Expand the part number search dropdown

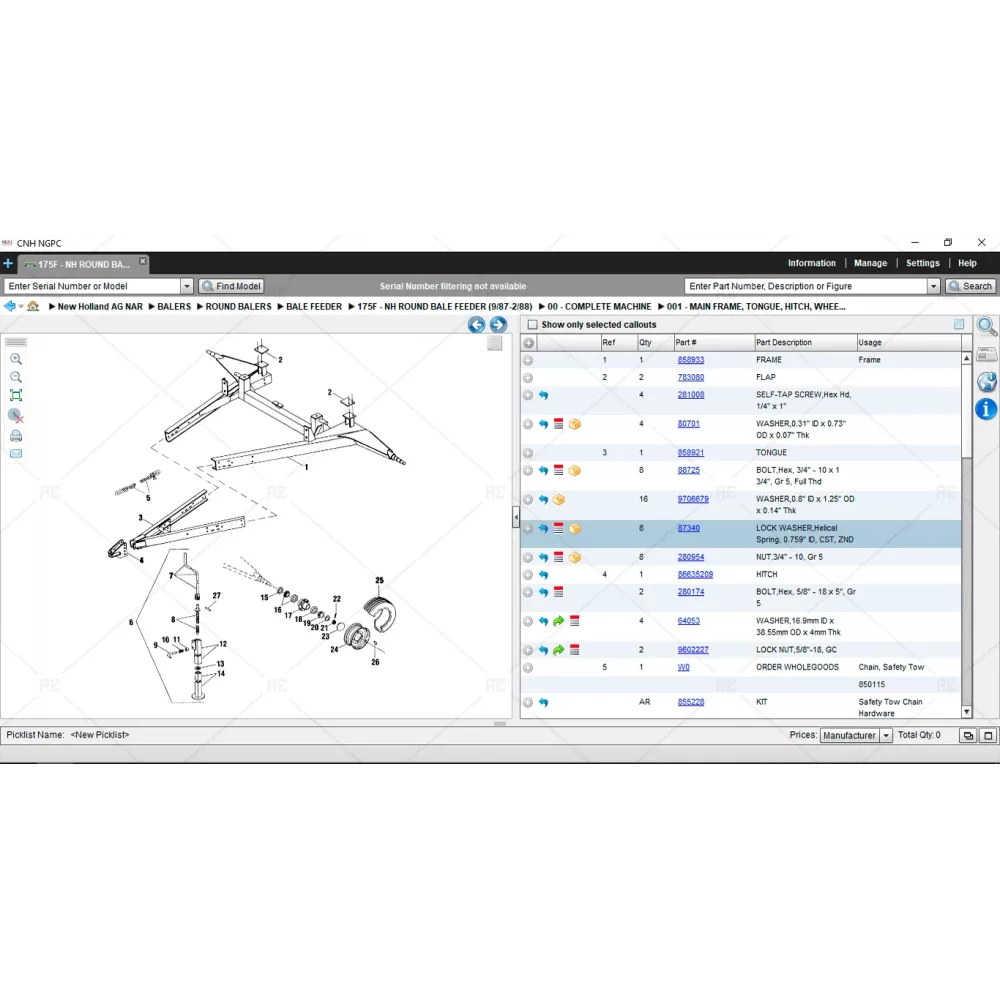click(x=934, y=286)
